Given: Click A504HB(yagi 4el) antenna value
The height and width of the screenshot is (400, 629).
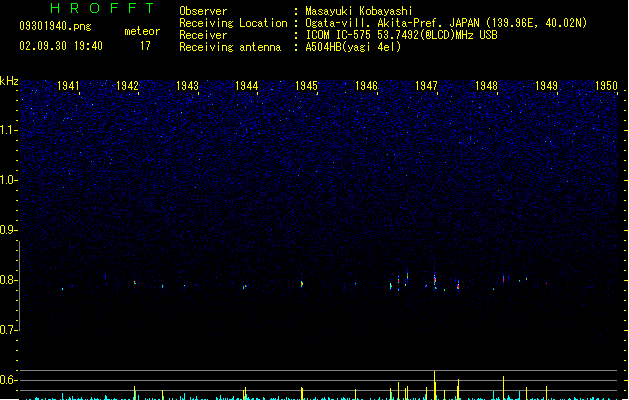Looking at the screenshot, I should coord(353,47).
